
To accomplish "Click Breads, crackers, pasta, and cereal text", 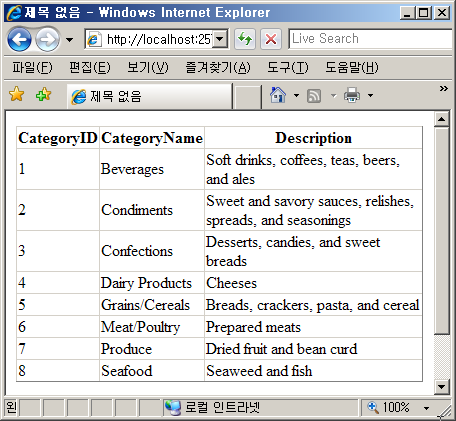I will pyautogui.click(x=312, y=305).
